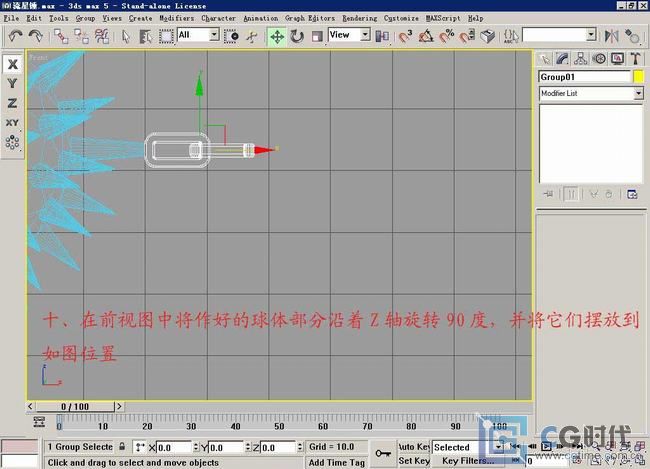
Task: Toggle Spinner Snap in main toolbar
Action: (467, 36)
